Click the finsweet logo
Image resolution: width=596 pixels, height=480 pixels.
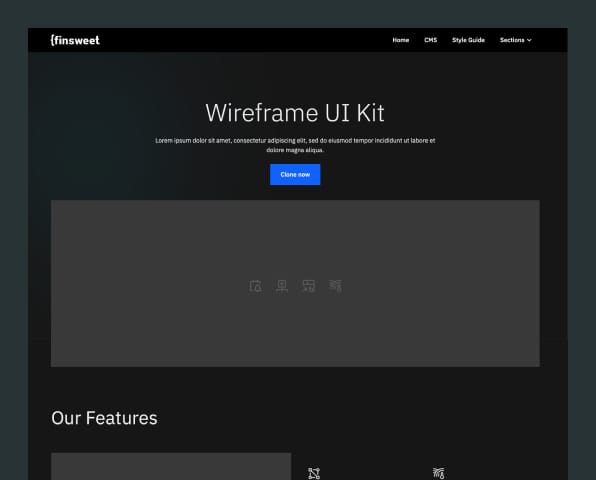coord(75,40)
